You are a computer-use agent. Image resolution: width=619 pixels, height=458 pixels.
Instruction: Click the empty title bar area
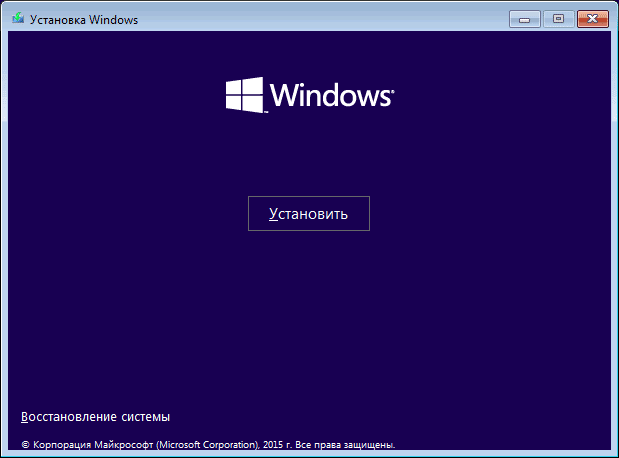tap(320, 18)
